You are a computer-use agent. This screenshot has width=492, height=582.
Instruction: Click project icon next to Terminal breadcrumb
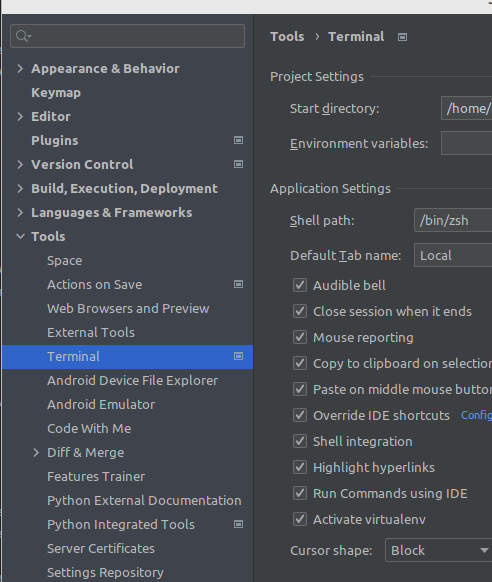coord(402,37)
